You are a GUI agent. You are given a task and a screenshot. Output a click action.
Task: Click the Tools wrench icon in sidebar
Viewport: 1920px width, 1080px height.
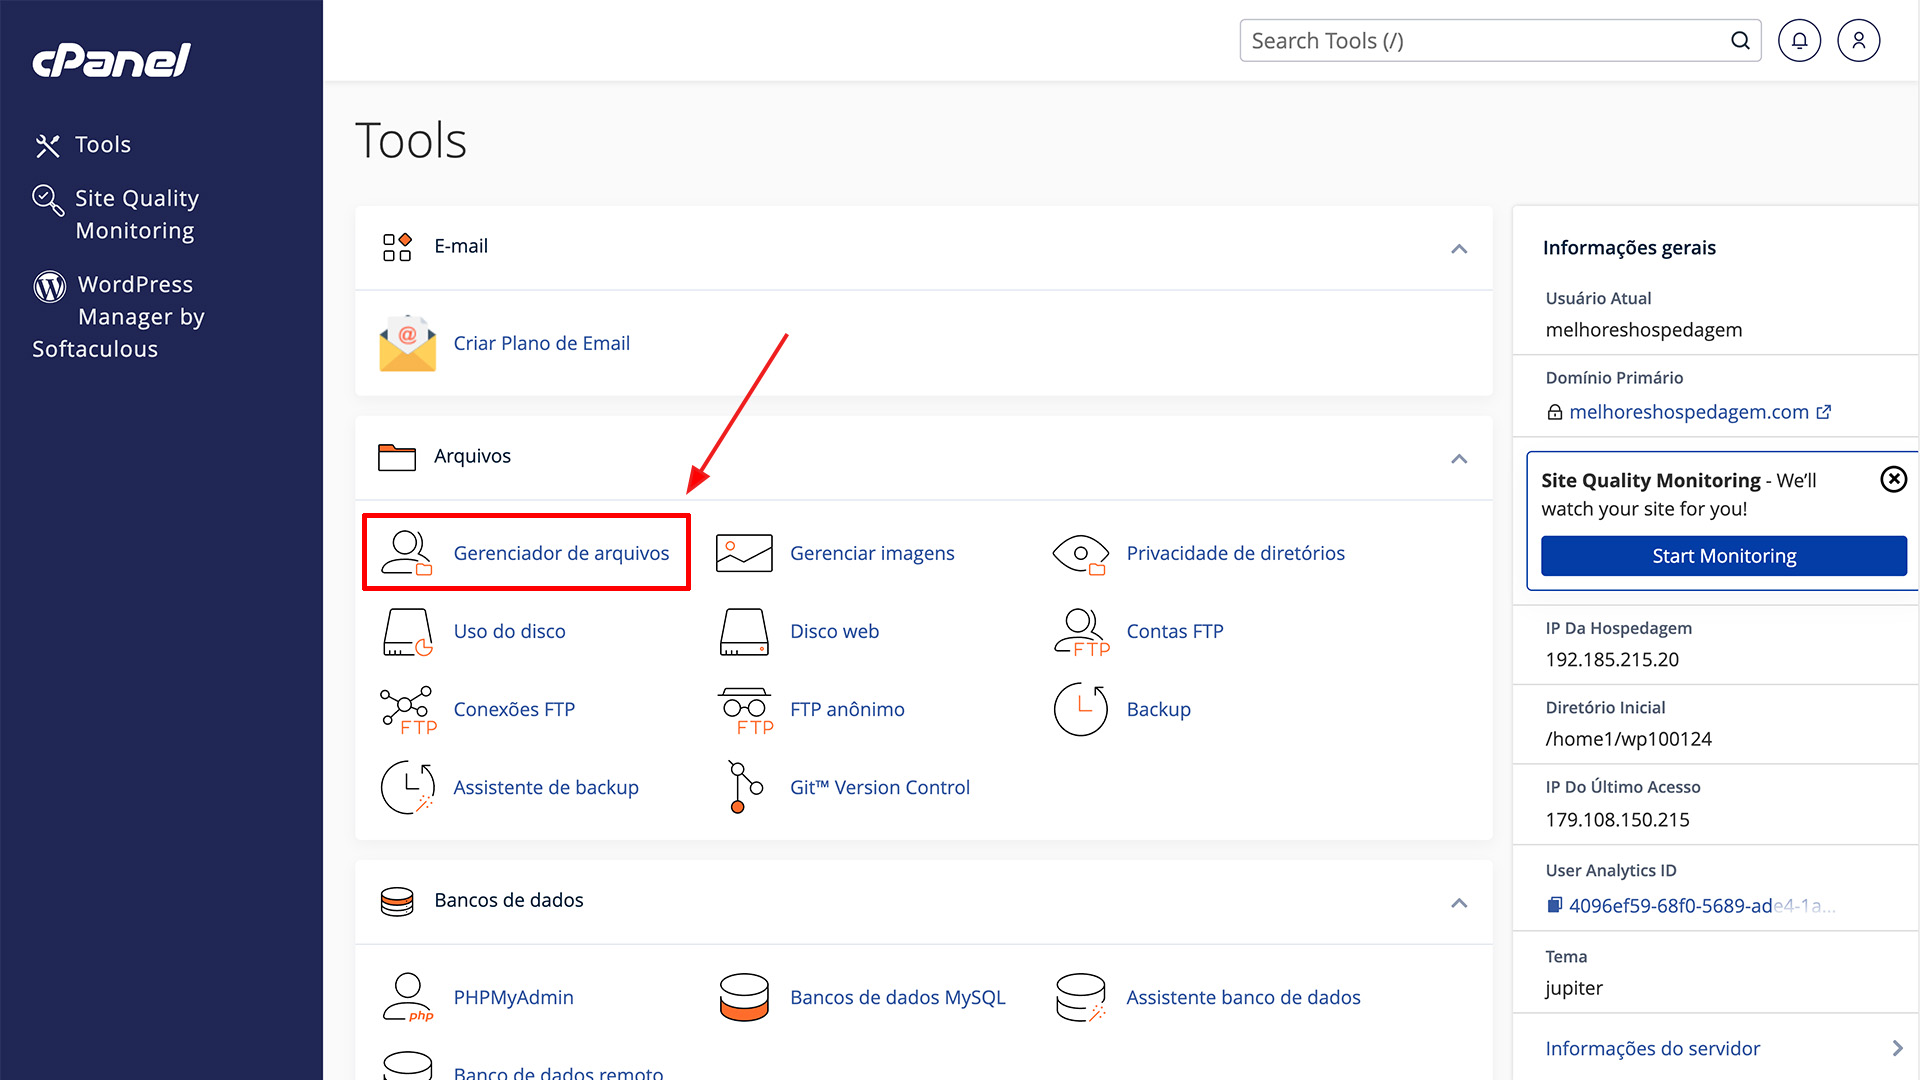pyautogui.click(x=48, y=146)
